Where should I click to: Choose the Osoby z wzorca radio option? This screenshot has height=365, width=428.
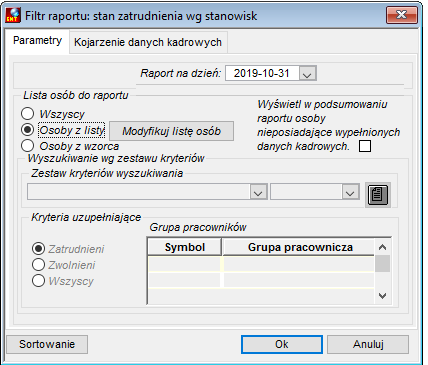(27, 146)
